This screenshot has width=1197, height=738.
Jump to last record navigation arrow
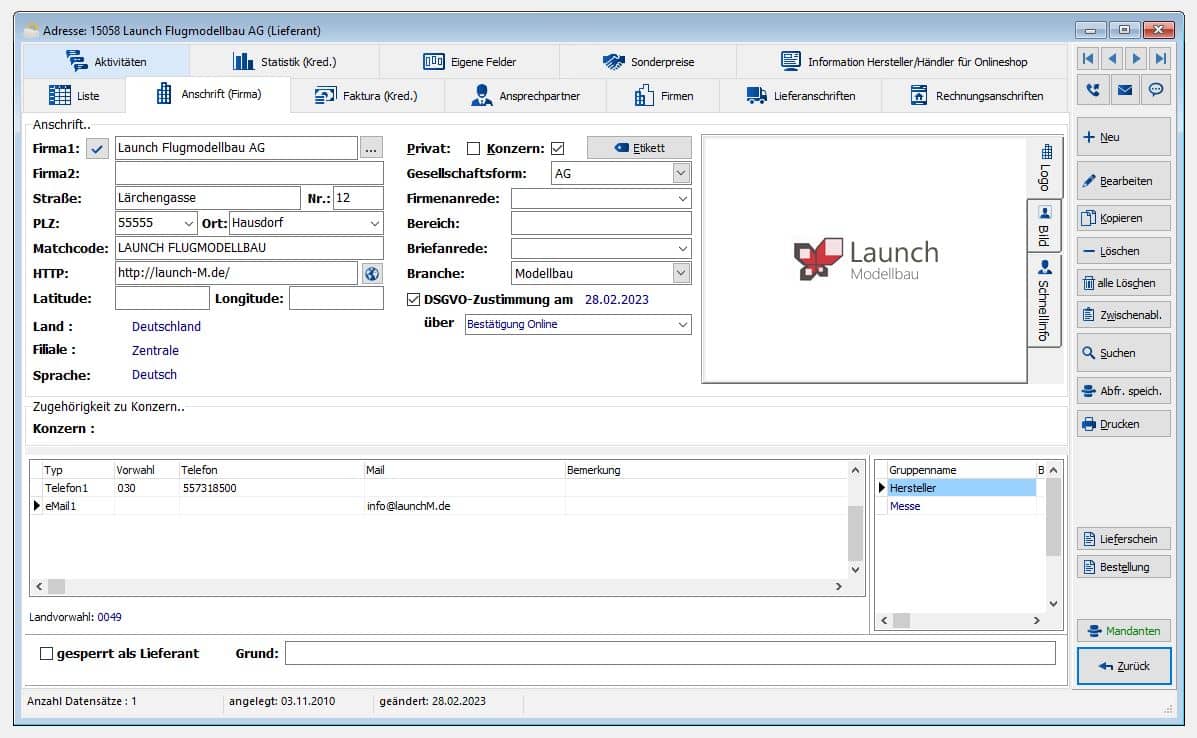click(1159, 59)
